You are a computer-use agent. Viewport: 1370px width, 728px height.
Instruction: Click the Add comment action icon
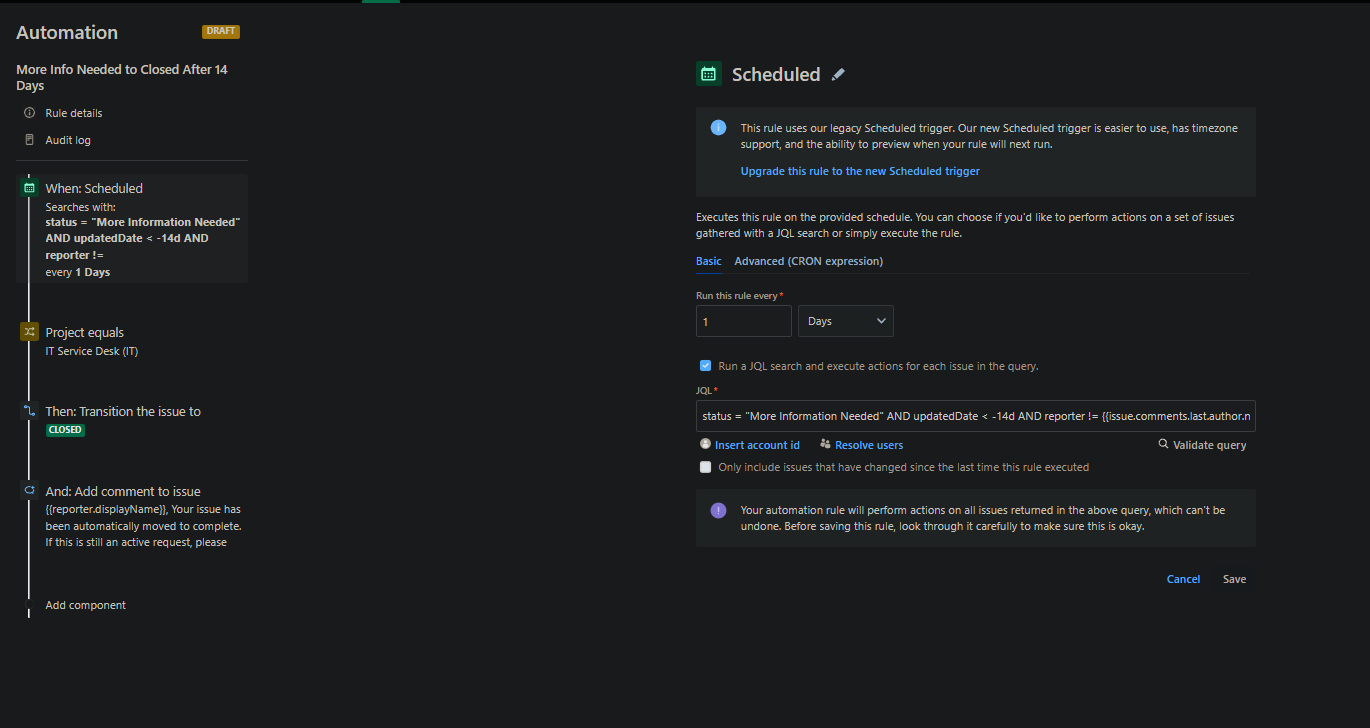29,491
